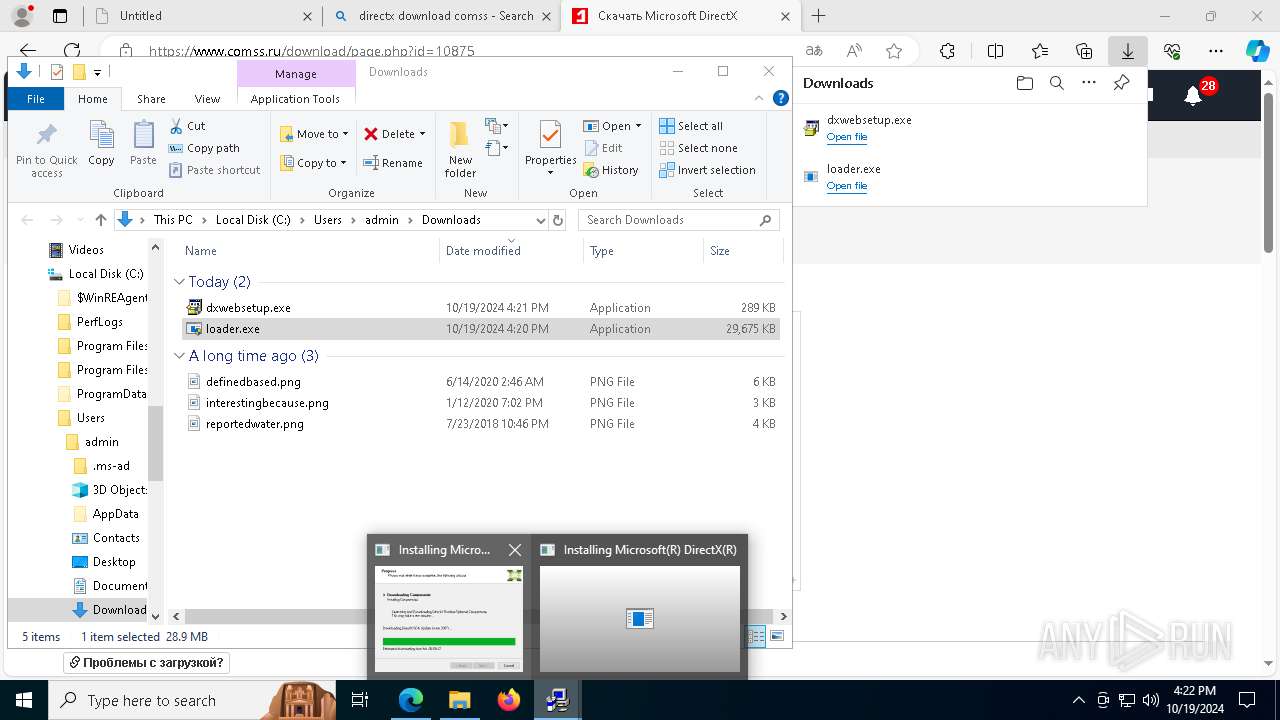The height and width of the screenshot is (720, 1280).
Task: Open file History from ribbon
Action: (611, 170)
